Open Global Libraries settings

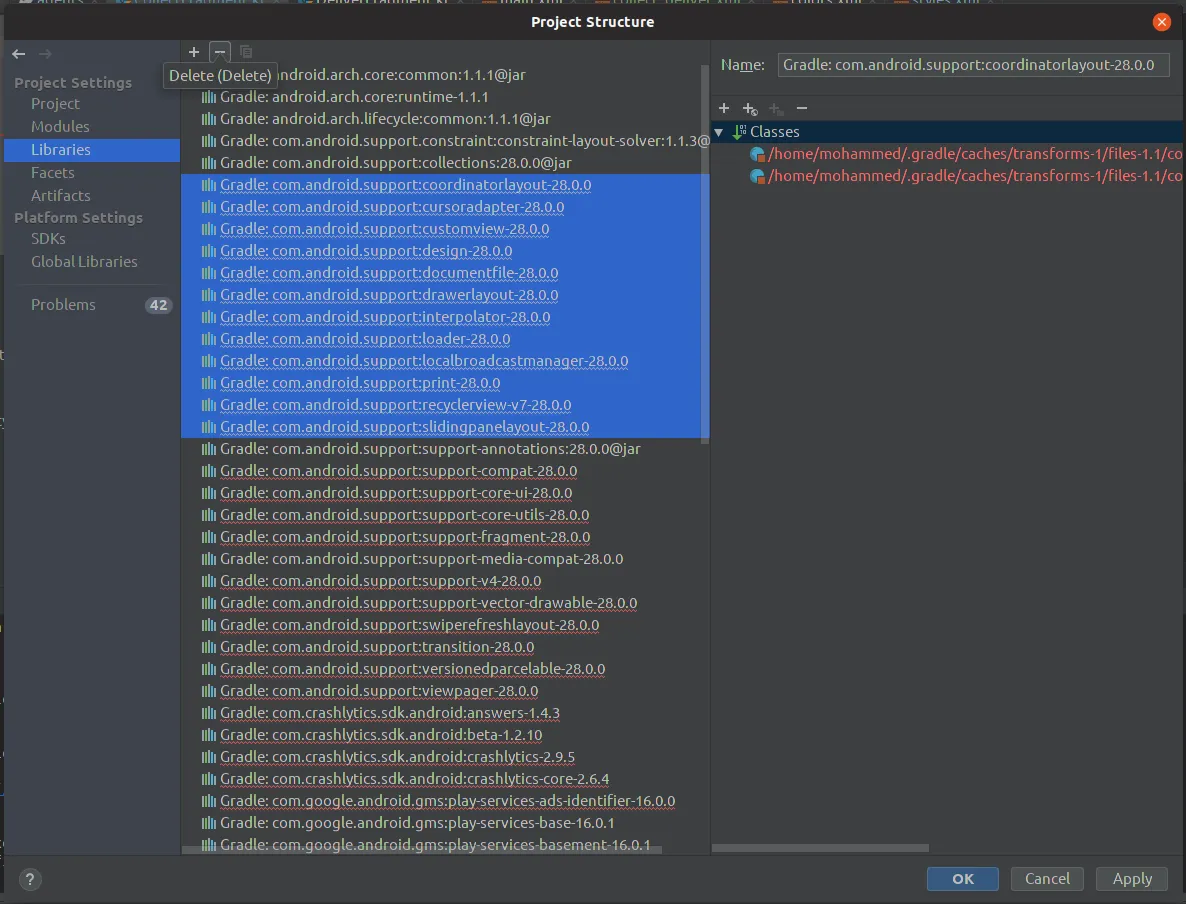coord(84,261)
